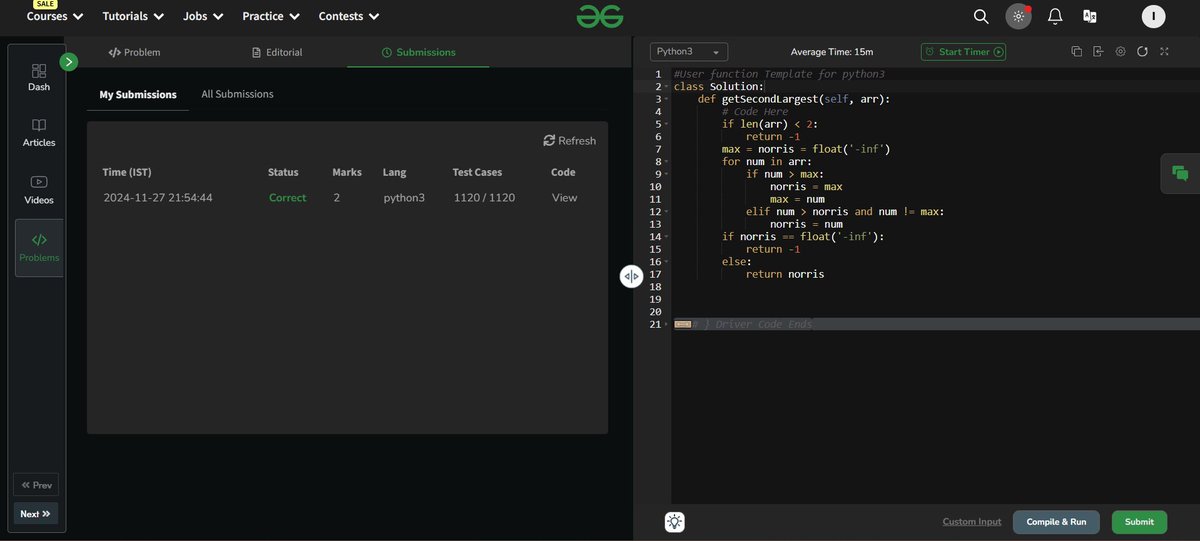
Task: Expand the Courses dropdown menu
Action: [x=55, y=16]
